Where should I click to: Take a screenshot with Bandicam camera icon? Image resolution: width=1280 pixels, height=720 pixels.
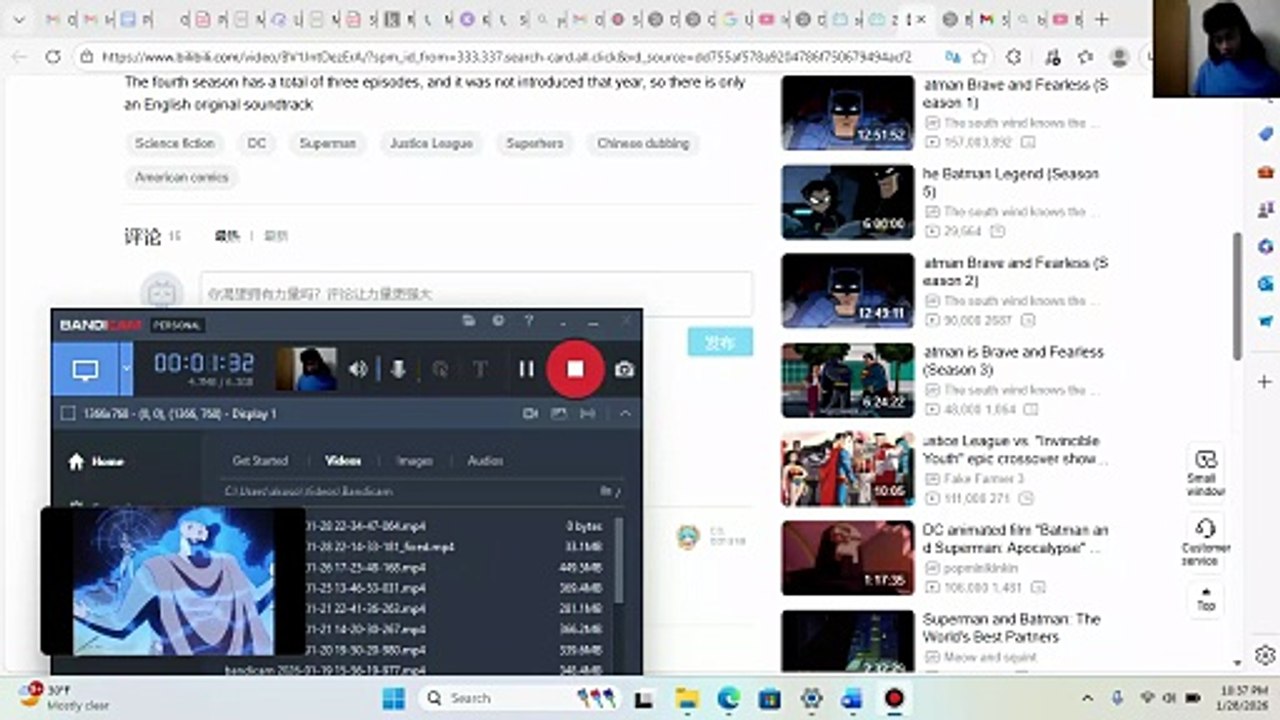pyautogui.click(x=624, y=369)
